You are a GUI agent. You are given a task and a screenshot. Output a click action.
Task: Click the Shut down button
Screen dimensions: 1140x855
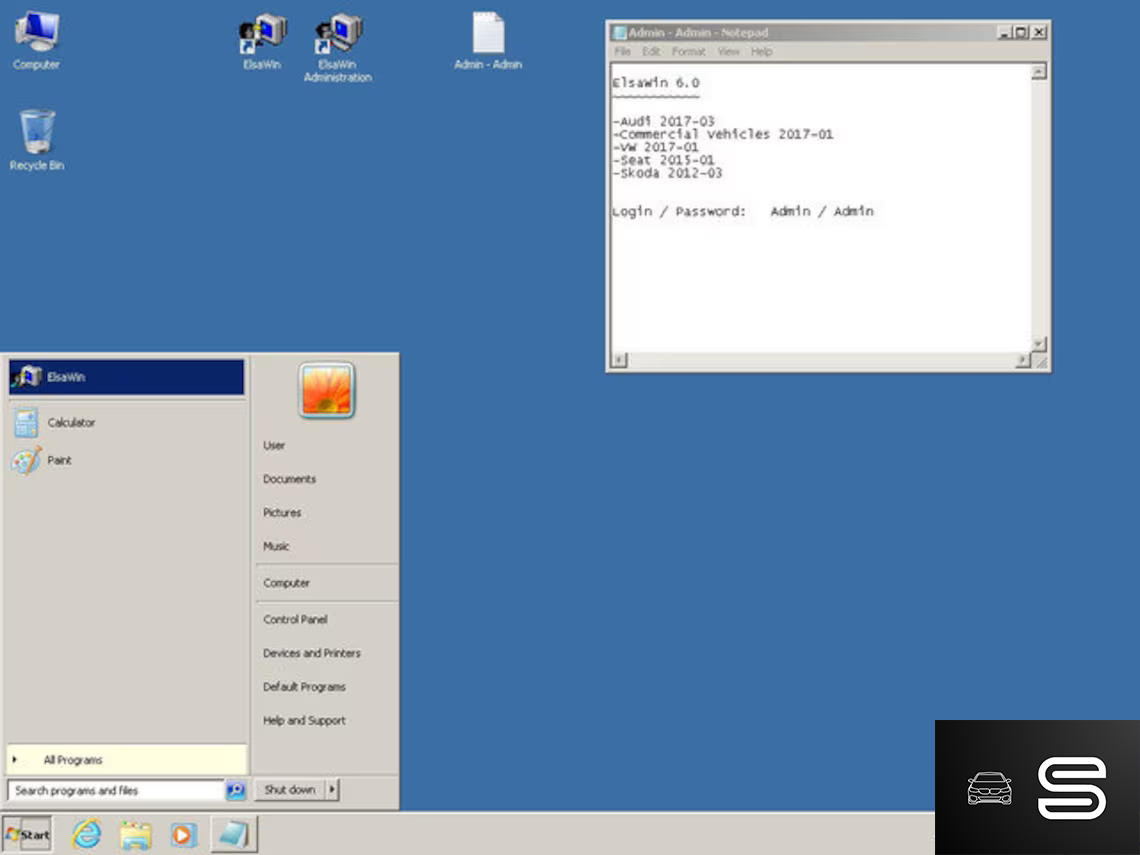click(289, 790)
